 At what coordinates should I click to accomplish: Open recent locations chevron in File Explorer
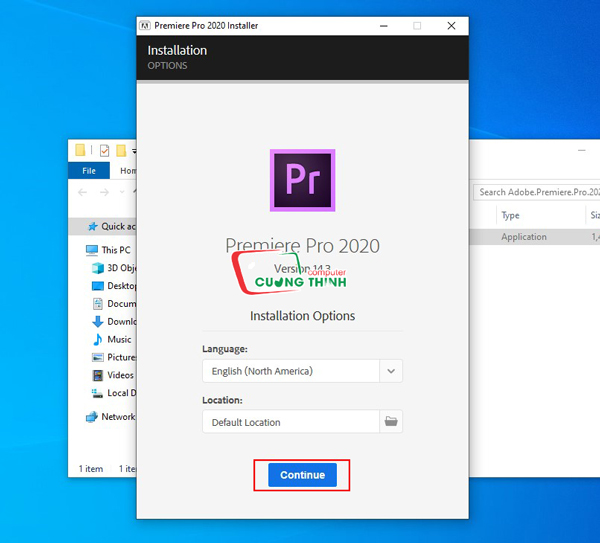(x=122, y=192)
